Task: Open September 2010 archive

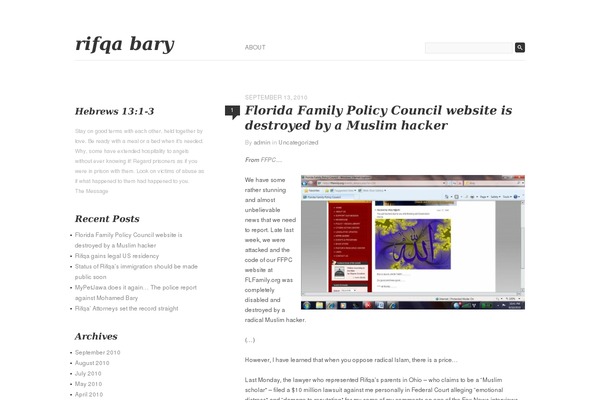Action: pos(98,352)
